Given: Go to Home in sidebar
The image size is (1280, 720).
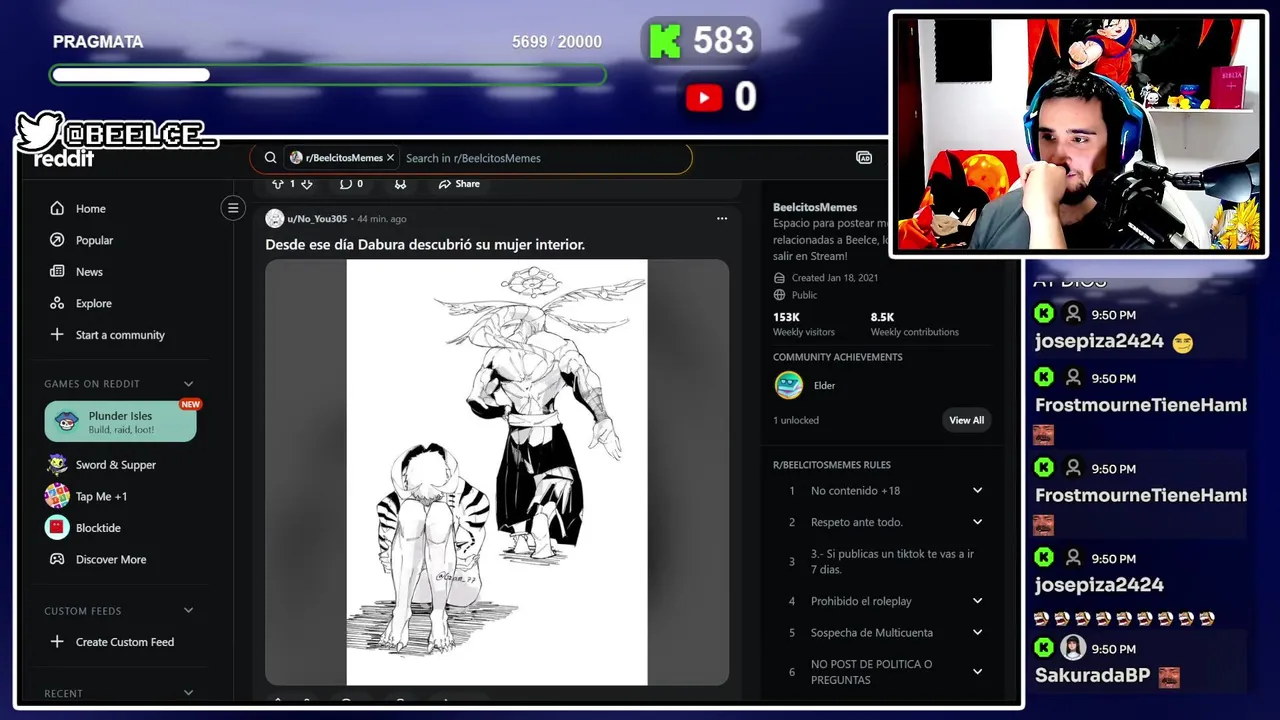Looking at the screenshot, I should (90, 209).
